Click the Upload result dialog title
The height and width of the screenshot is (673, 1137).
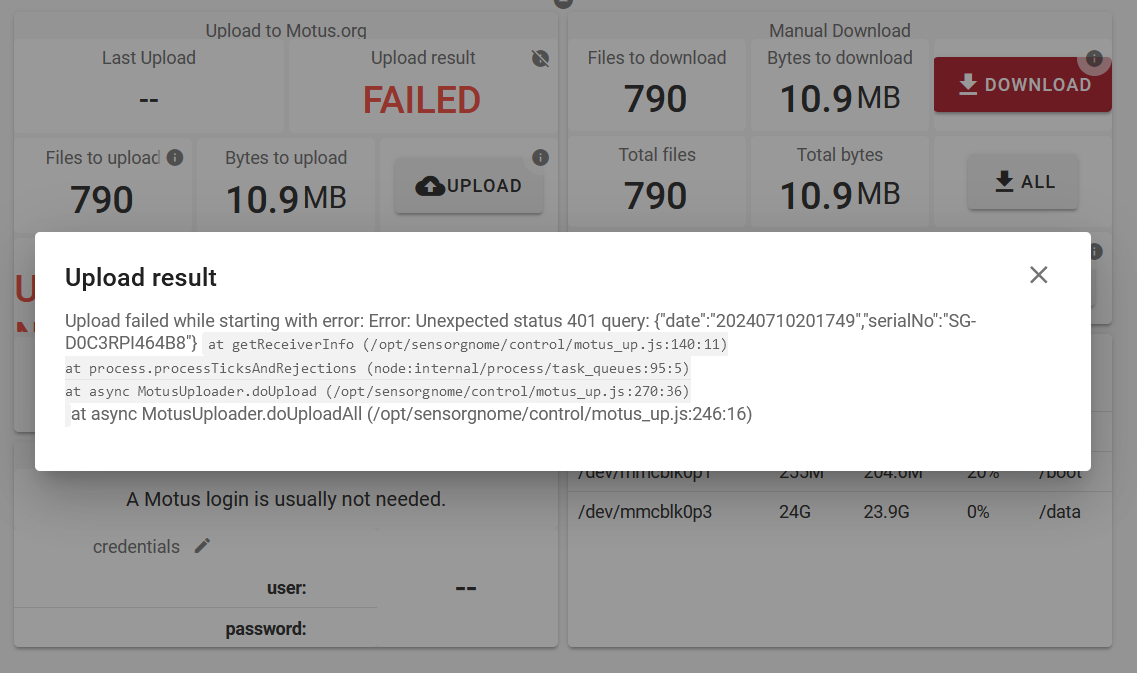(141, 277)
